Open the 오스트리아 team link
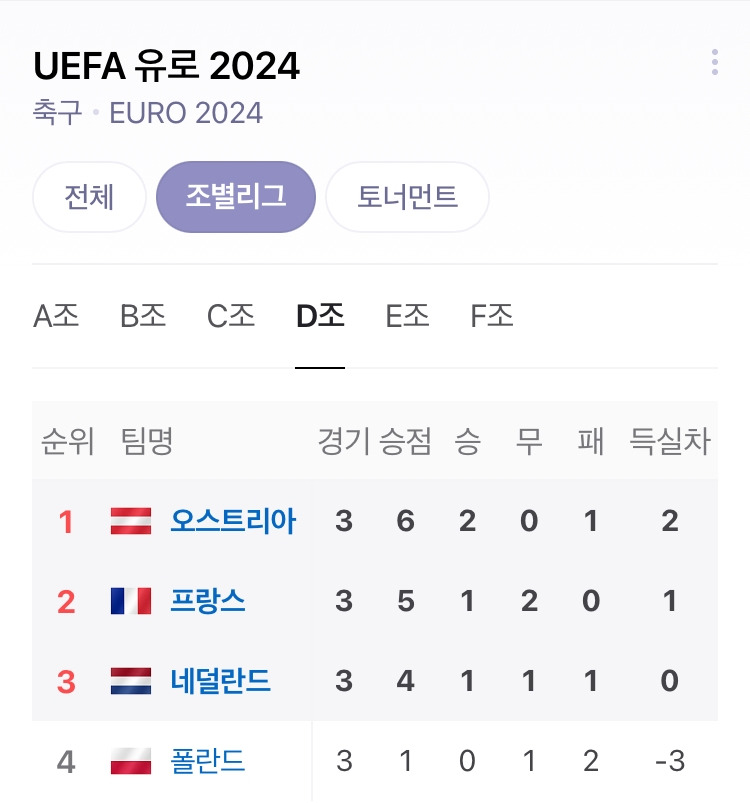This screenshot has height=803, width=750. coord(233,521)
